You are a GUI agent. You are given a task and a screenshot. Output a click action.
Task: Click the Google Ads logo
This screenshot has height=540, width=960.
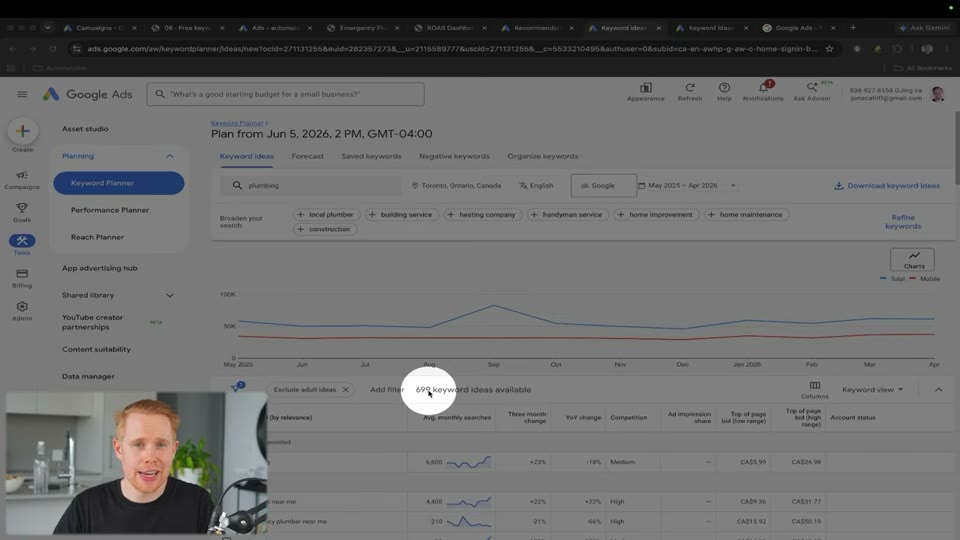click(x=88, y=94)
